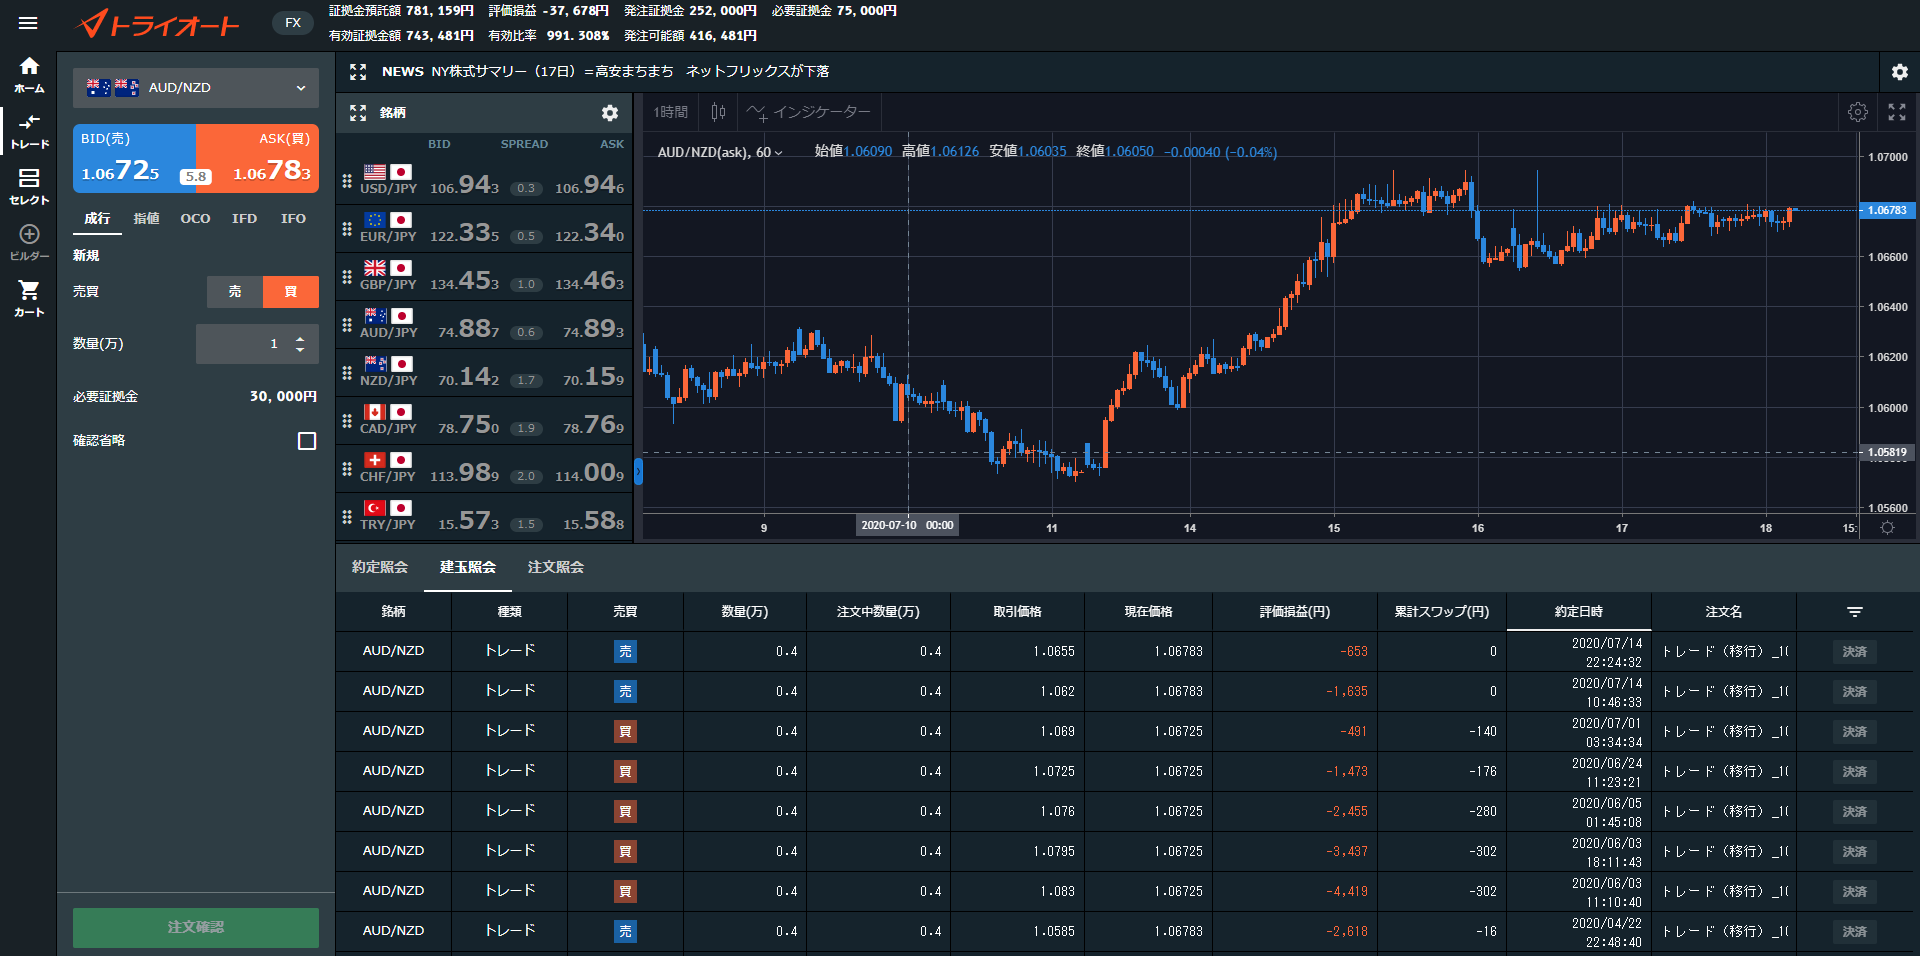This screenshot has height=956, width=1920.
Task: Click 決済 for the first AUD/NZD position
Action: (1854, 652)
